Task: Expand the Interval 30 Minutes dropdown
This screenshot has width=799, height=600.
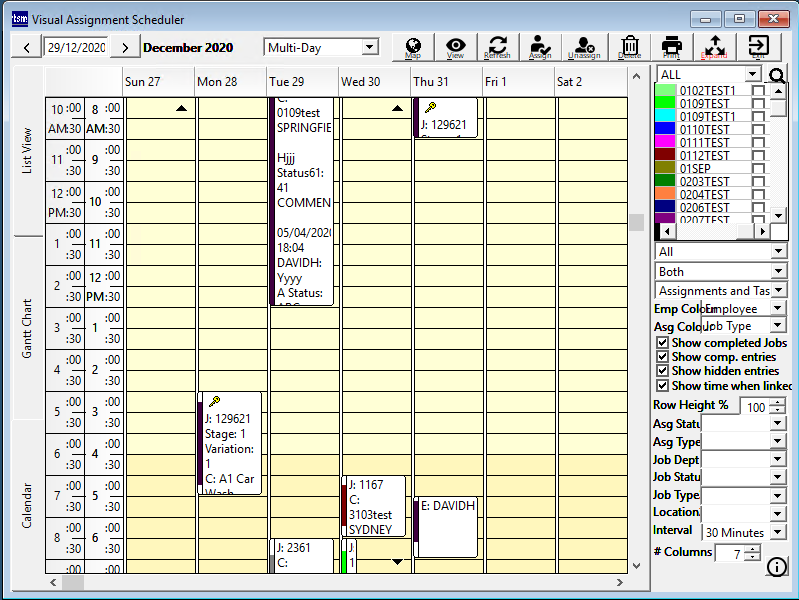Action: (x=778, y=533)
